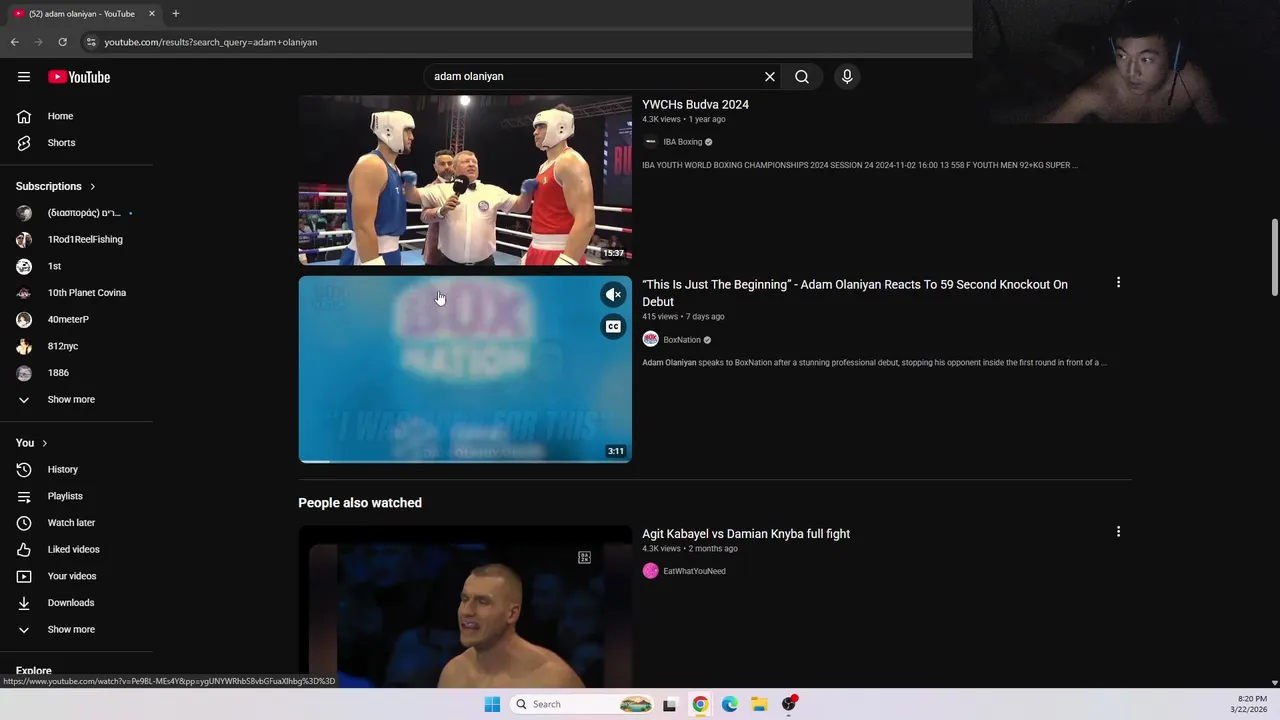This screenshot has height=720, width=1280.
Task: Open the 1886 subscription channel
Action: coord(77,373)
